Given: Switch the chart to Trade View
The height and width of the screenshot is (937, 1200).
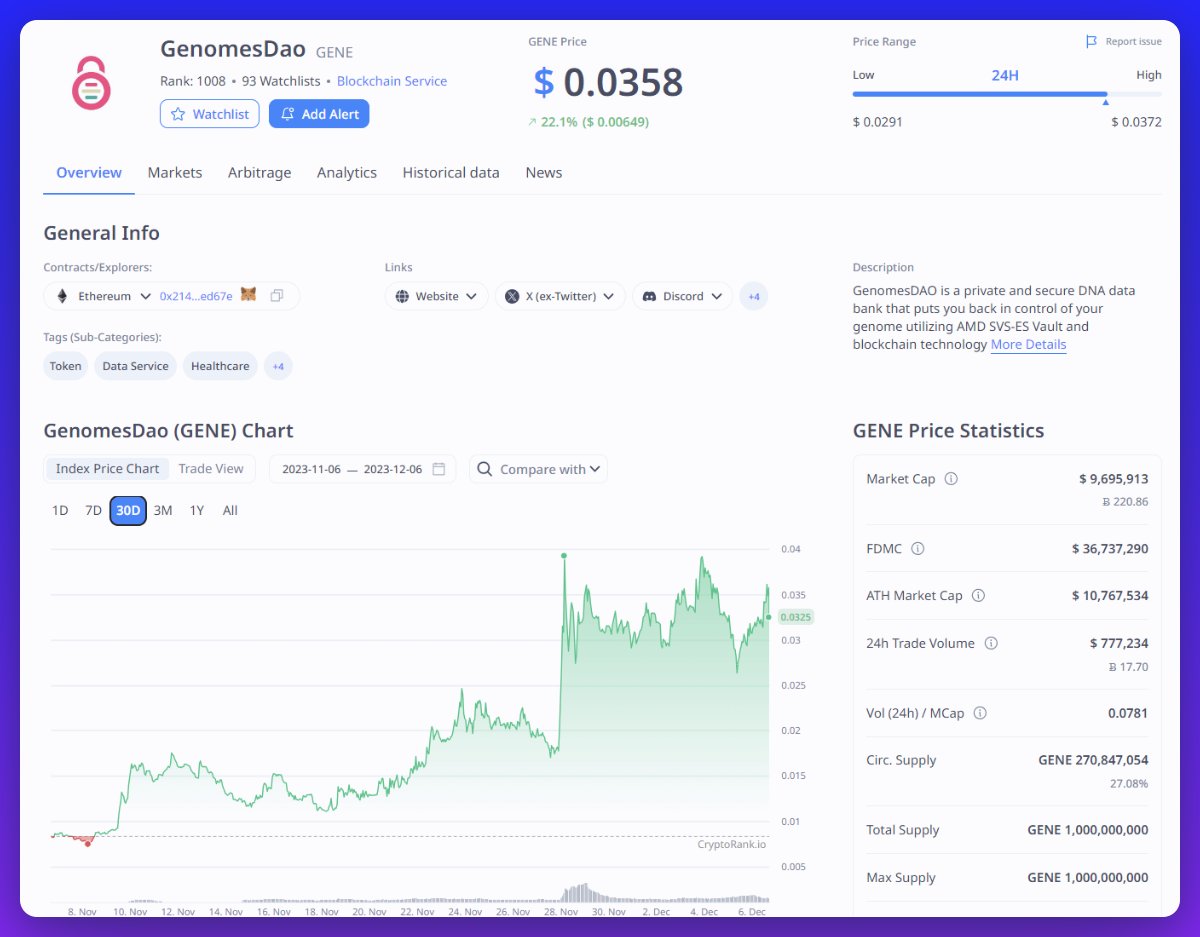Looking at the screenshot, I should tap(211, 469).
